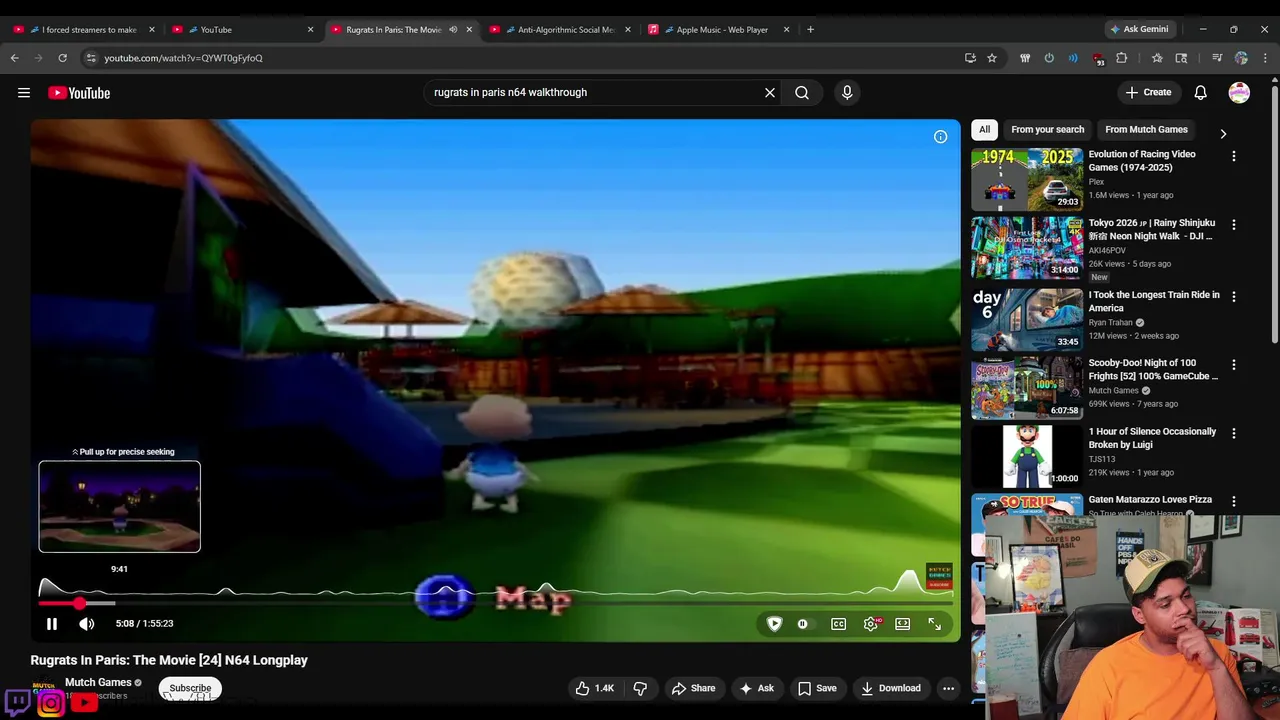Open a new browser tab

(x=810, y=30)
